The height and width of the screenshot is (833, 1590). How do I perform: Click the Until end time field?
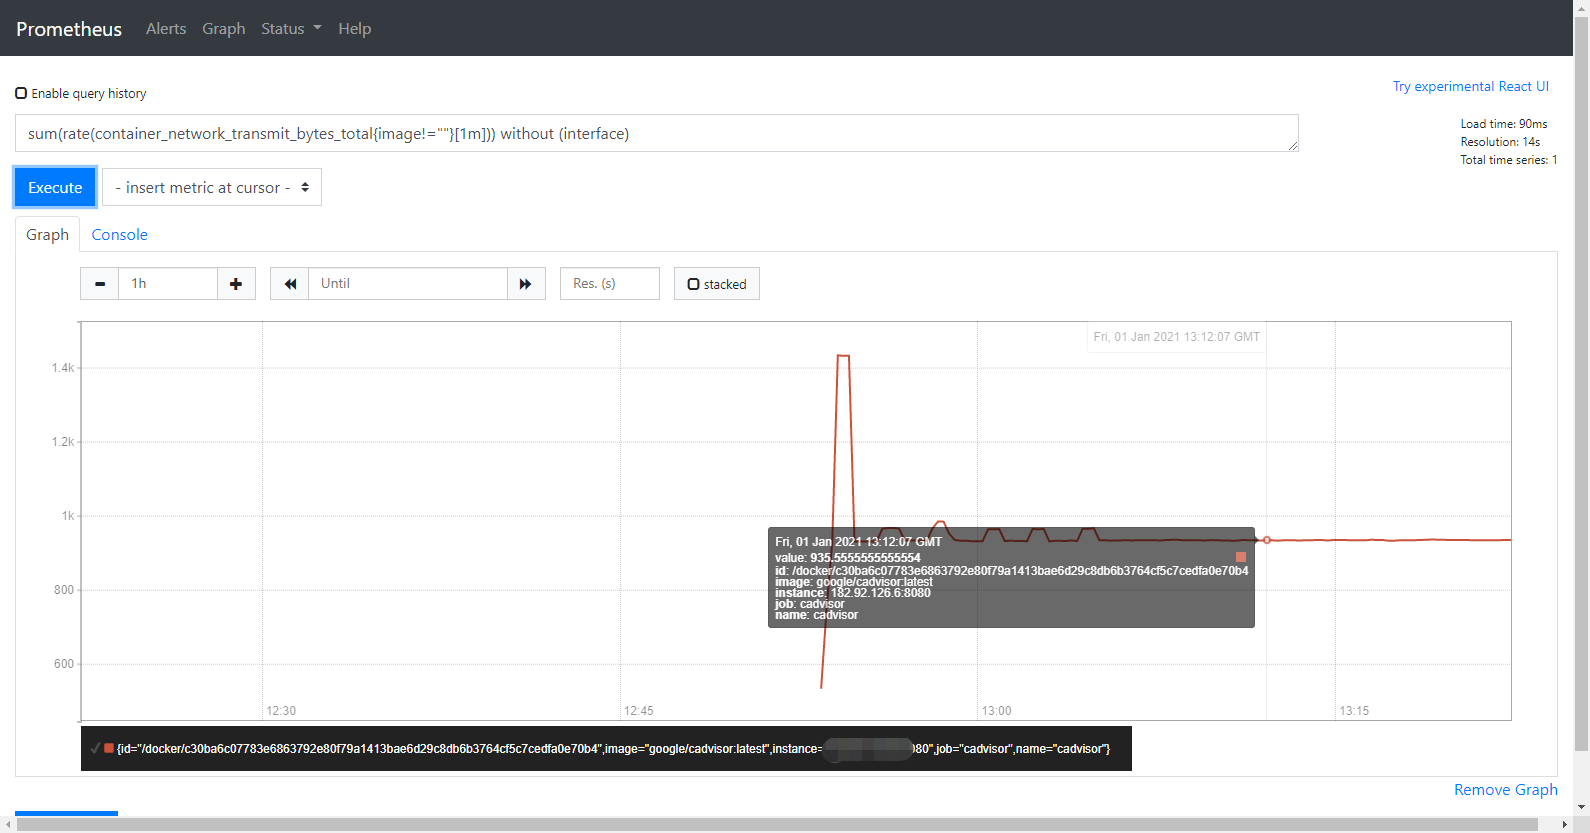[408, 284]
